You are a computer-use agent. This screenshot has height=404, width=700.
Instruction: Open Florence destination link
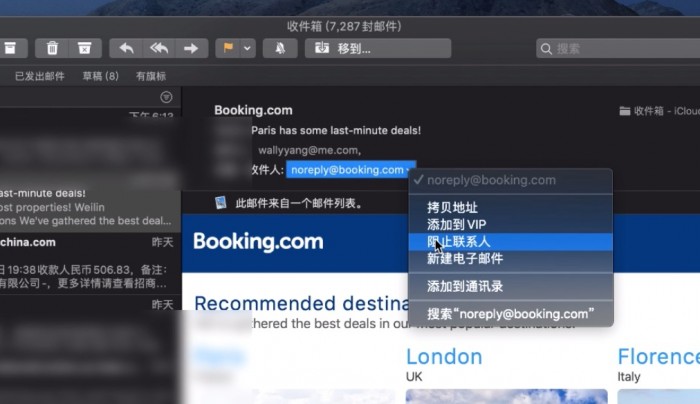coord(658,357)
